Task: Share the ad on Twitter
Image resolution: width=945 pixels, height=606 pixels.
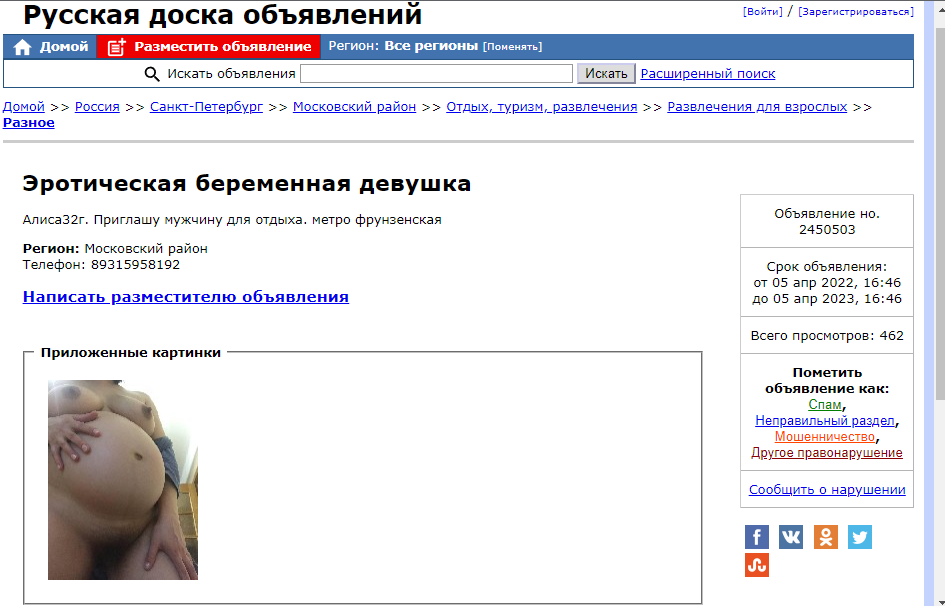Action: (860, 537)
